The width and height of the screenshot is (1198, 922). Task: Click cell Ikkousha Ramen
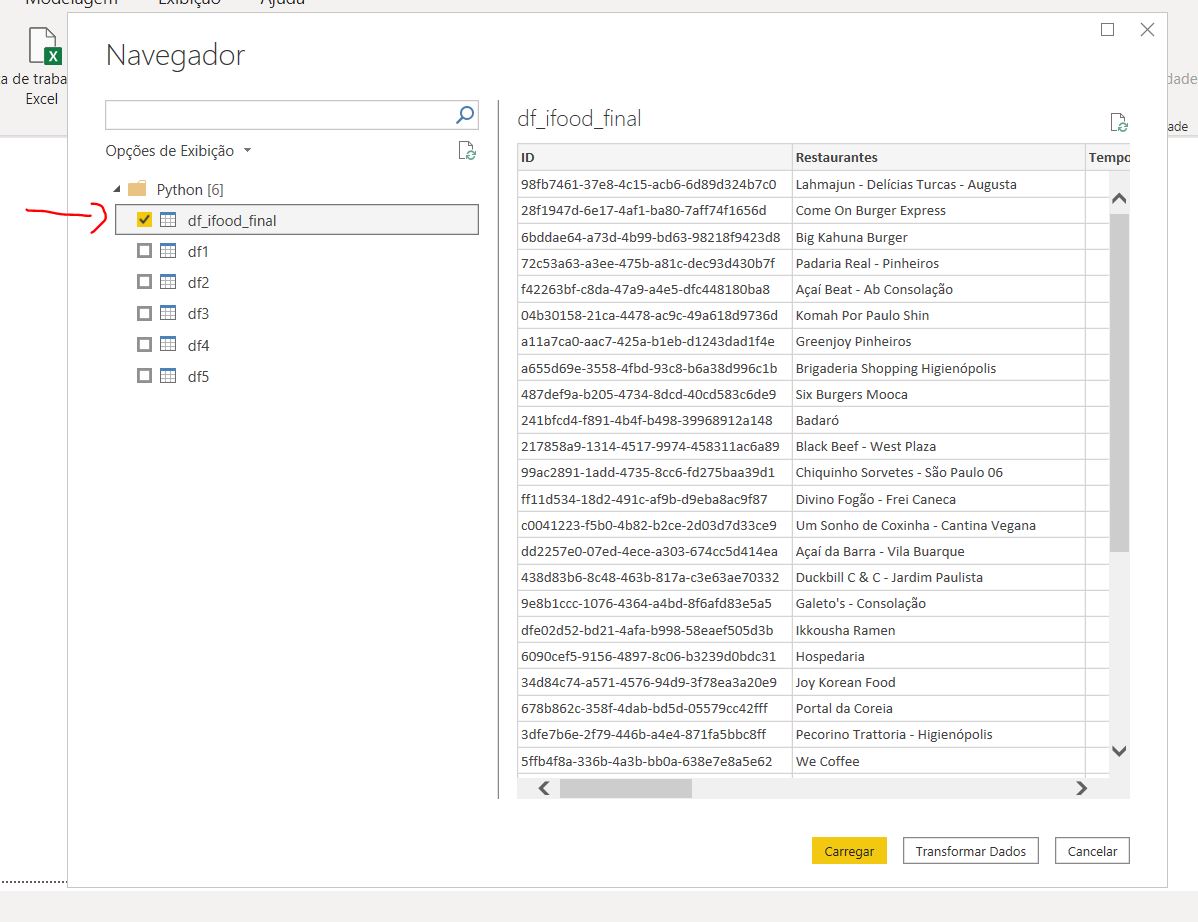938,629
